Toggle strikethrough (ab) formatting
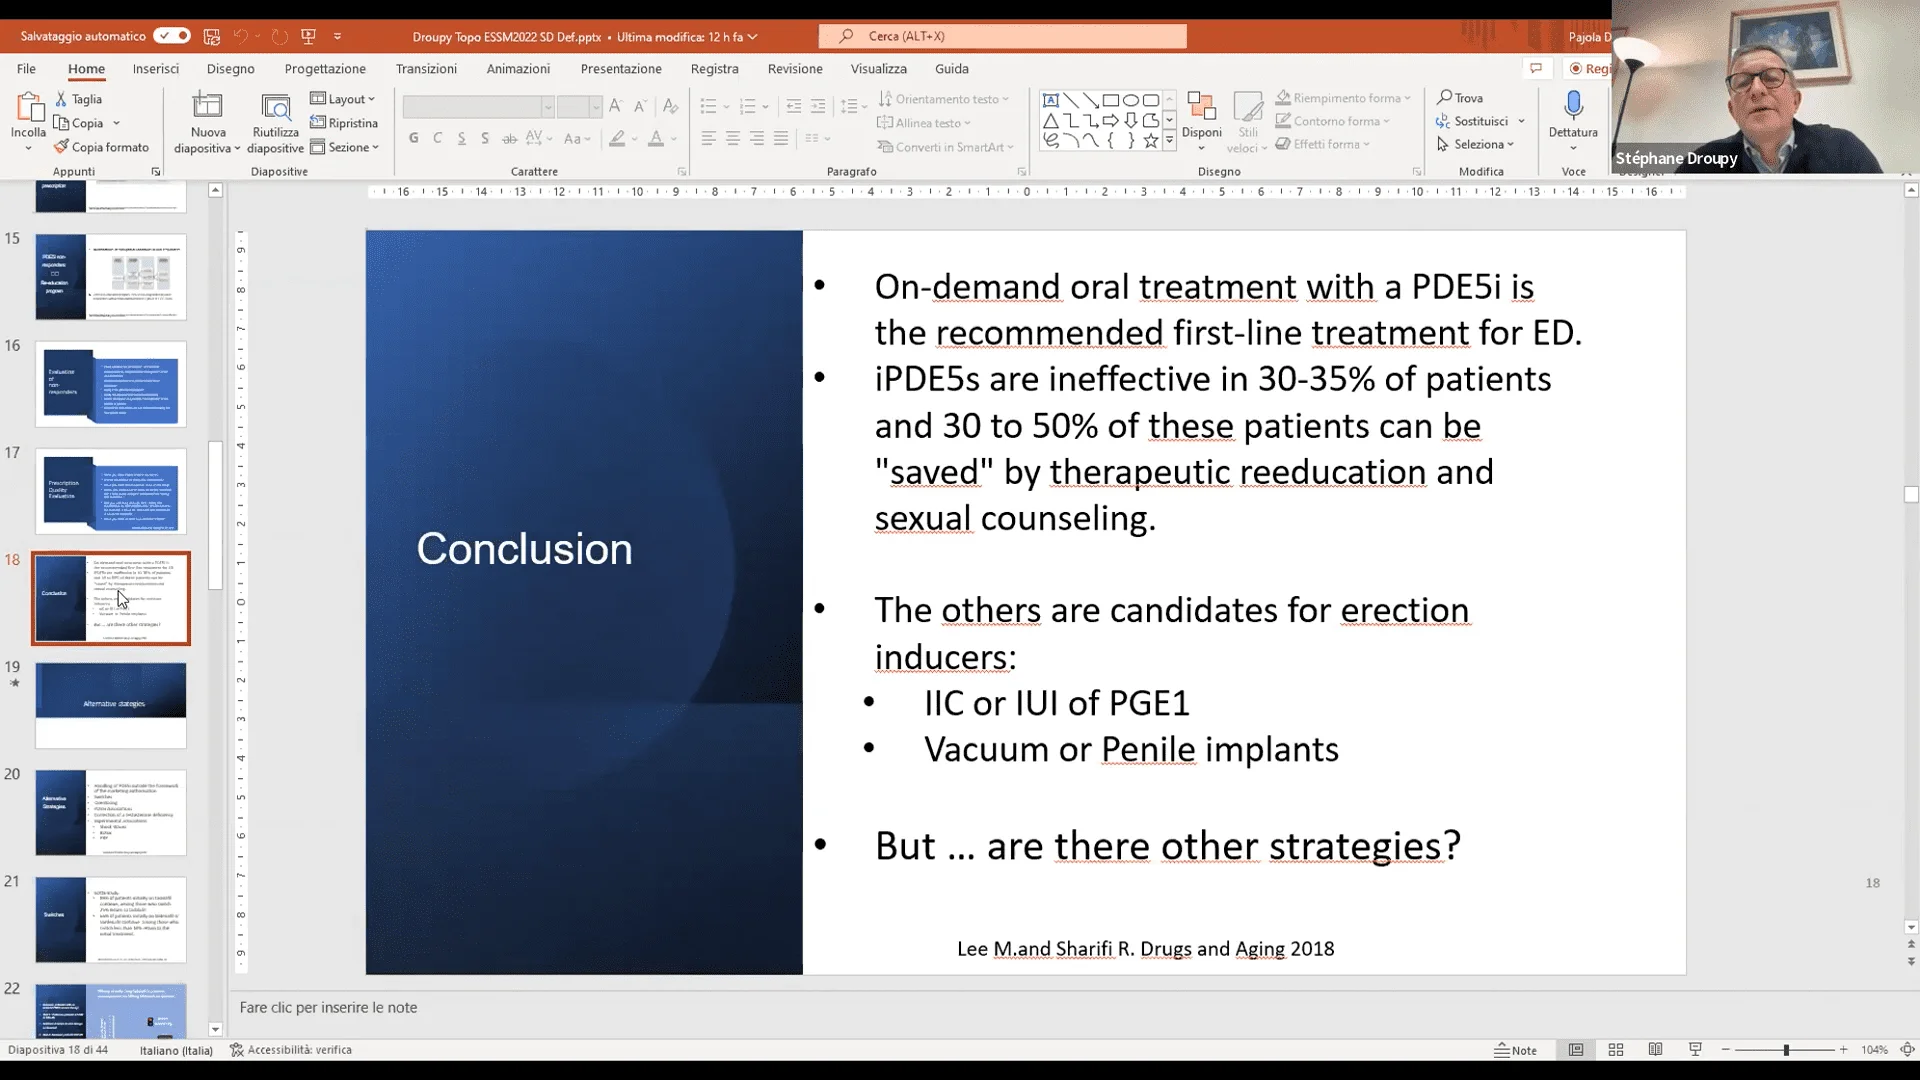 click(509, 138)
